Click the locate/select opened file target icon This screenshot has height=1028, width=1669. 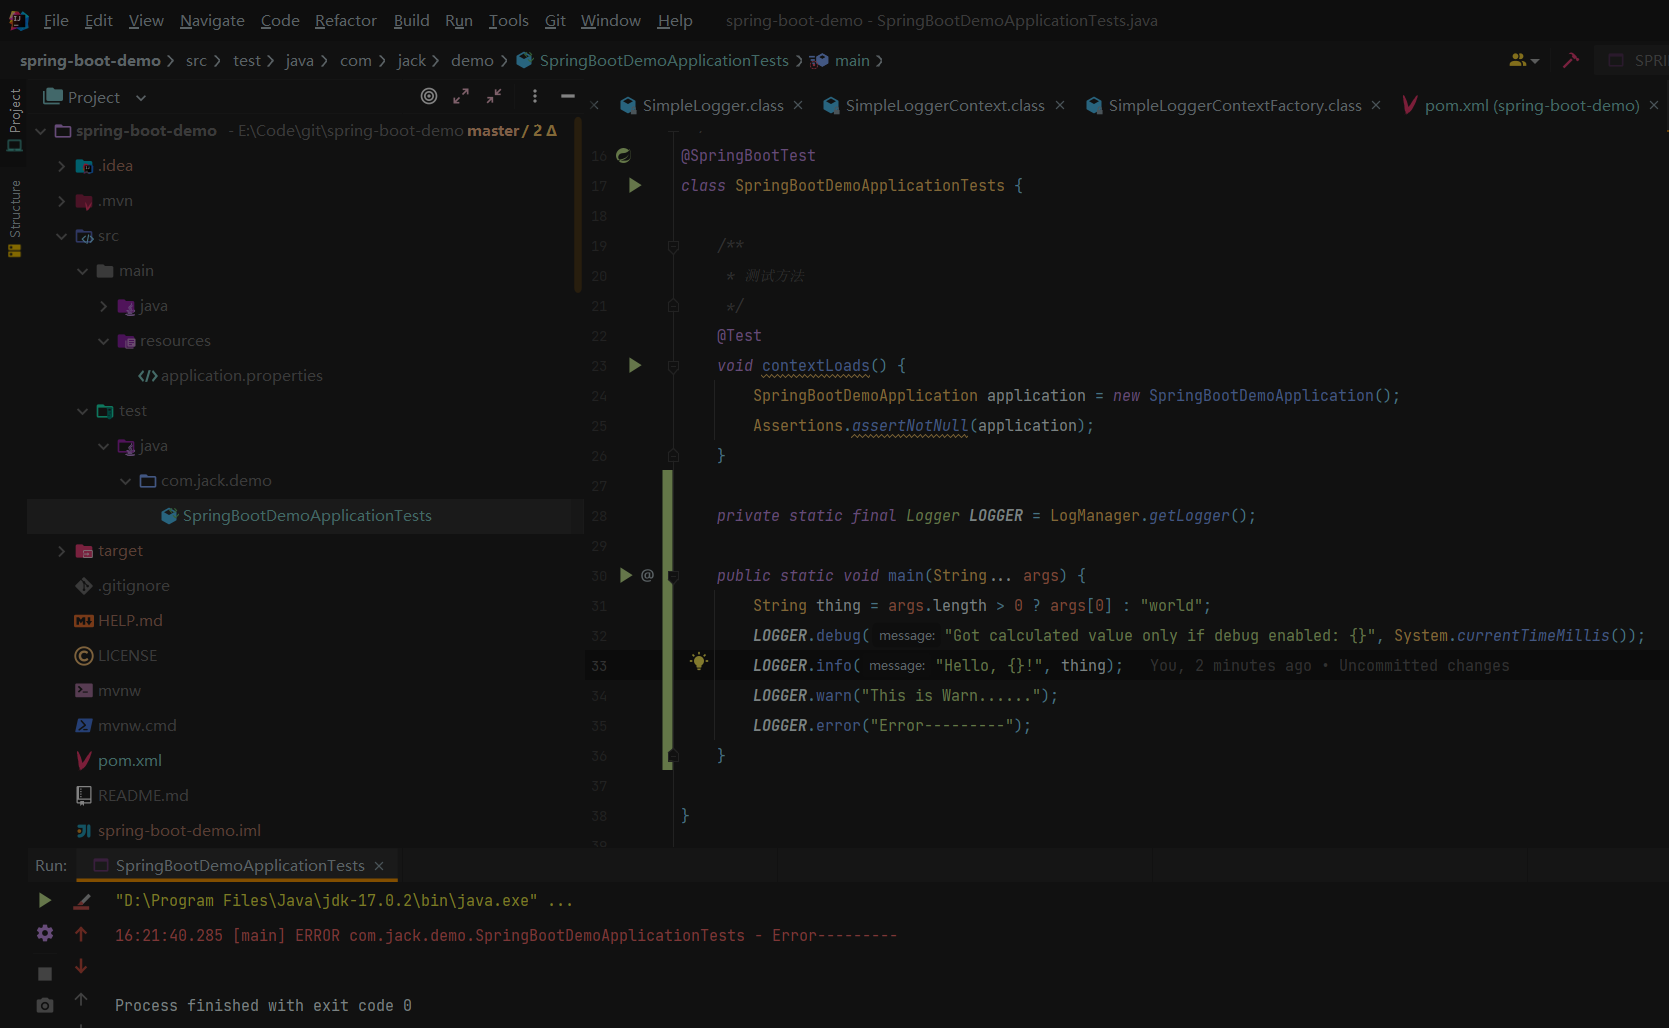click(429, 96)
